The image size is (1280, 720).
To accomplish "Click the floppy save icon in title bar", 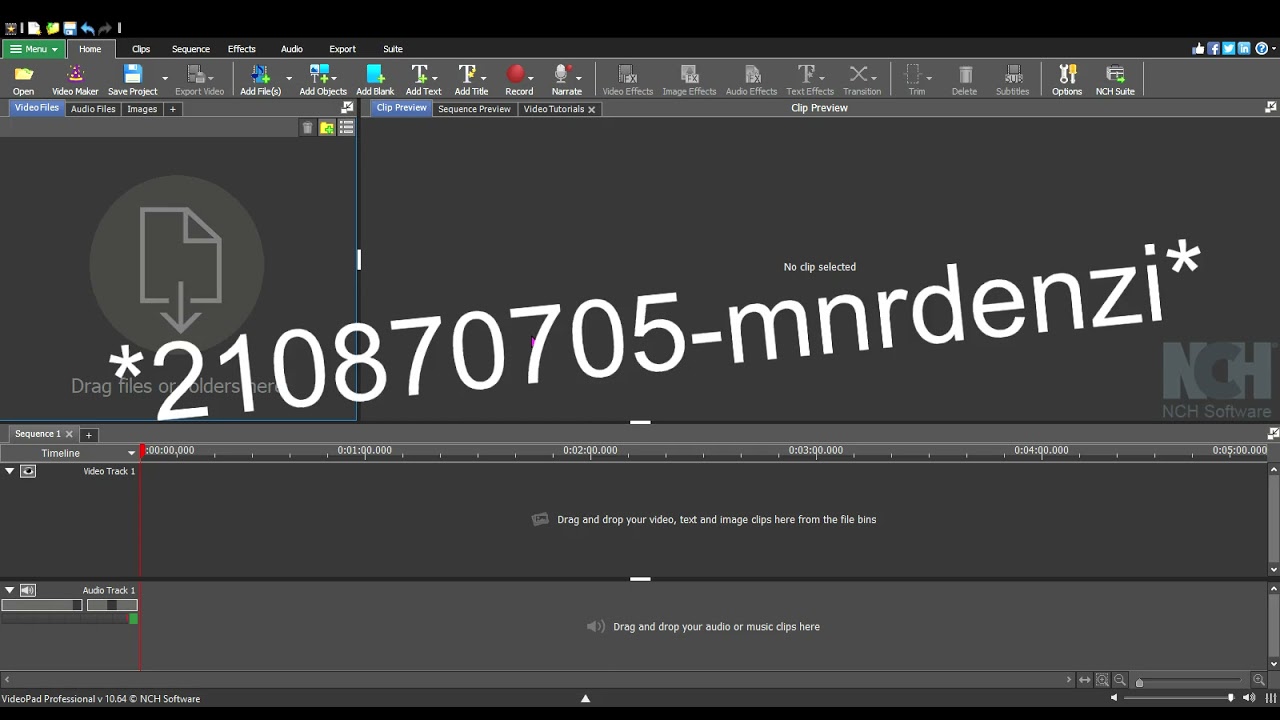I will pos(69,28).
